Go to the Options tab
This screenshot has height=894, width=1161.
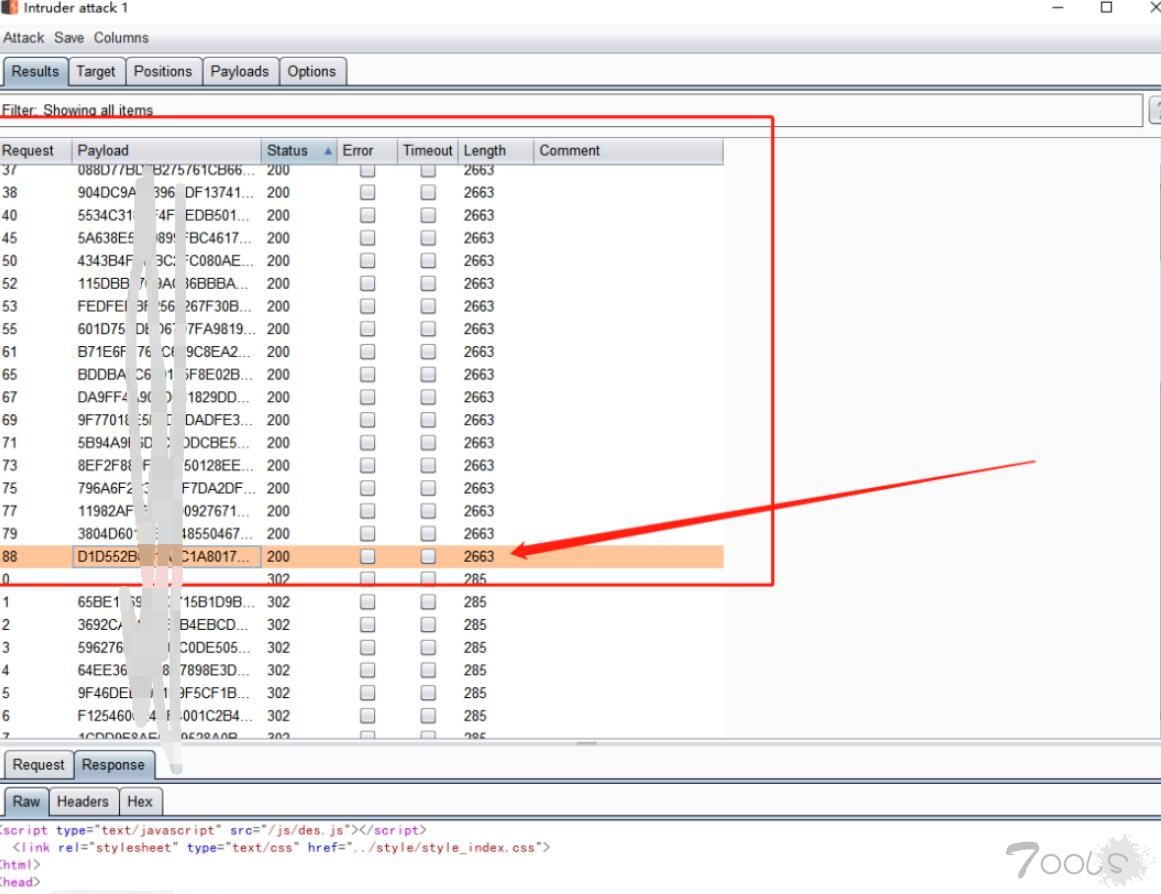coord(312,71)
